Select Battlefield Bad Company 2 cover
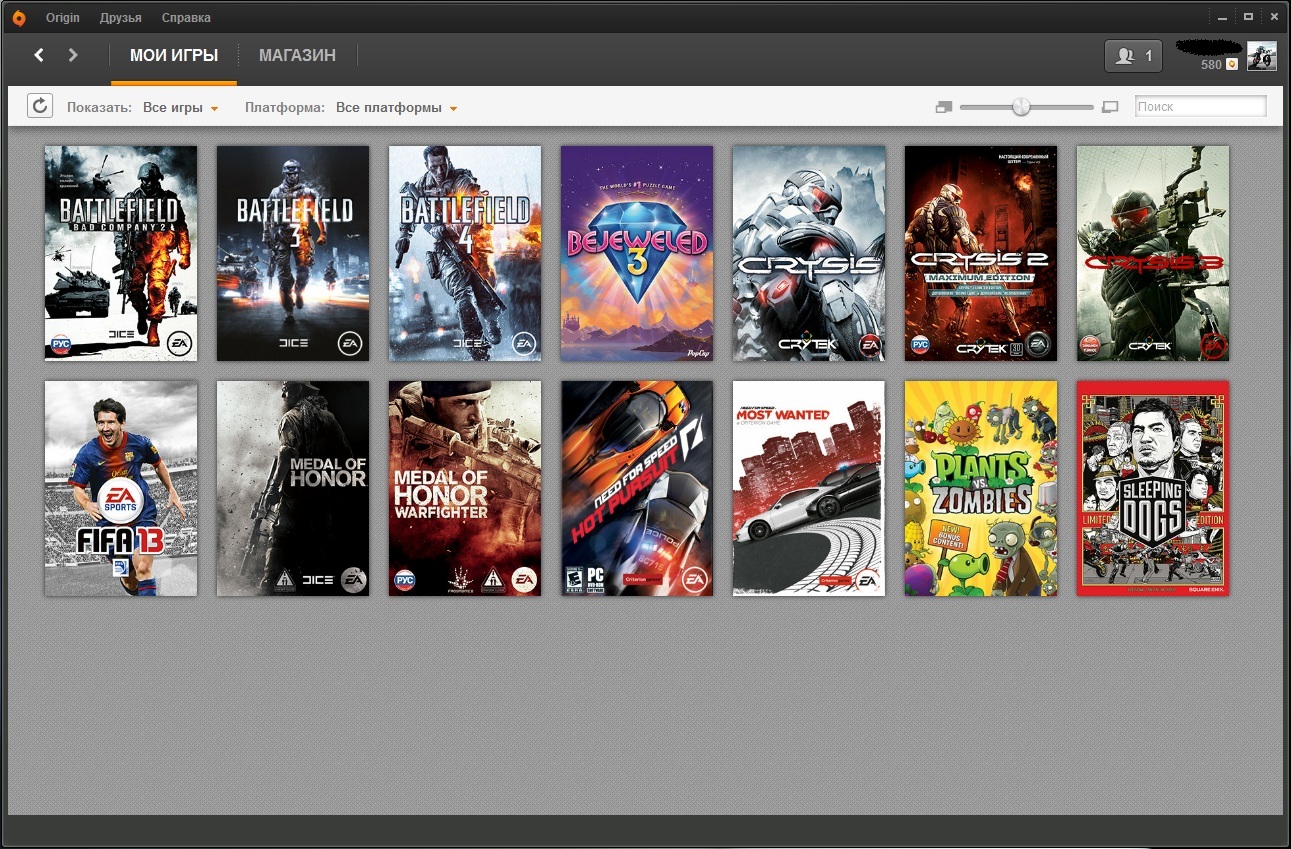This screenshot has width=1291, height=849. 121,253
